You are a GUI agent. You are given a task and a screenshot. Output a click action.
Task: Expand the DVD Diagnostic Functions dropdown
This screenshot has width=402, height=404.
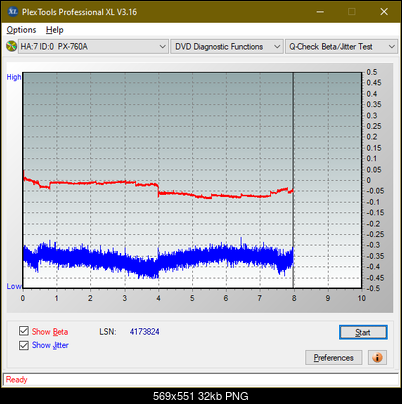227,47
